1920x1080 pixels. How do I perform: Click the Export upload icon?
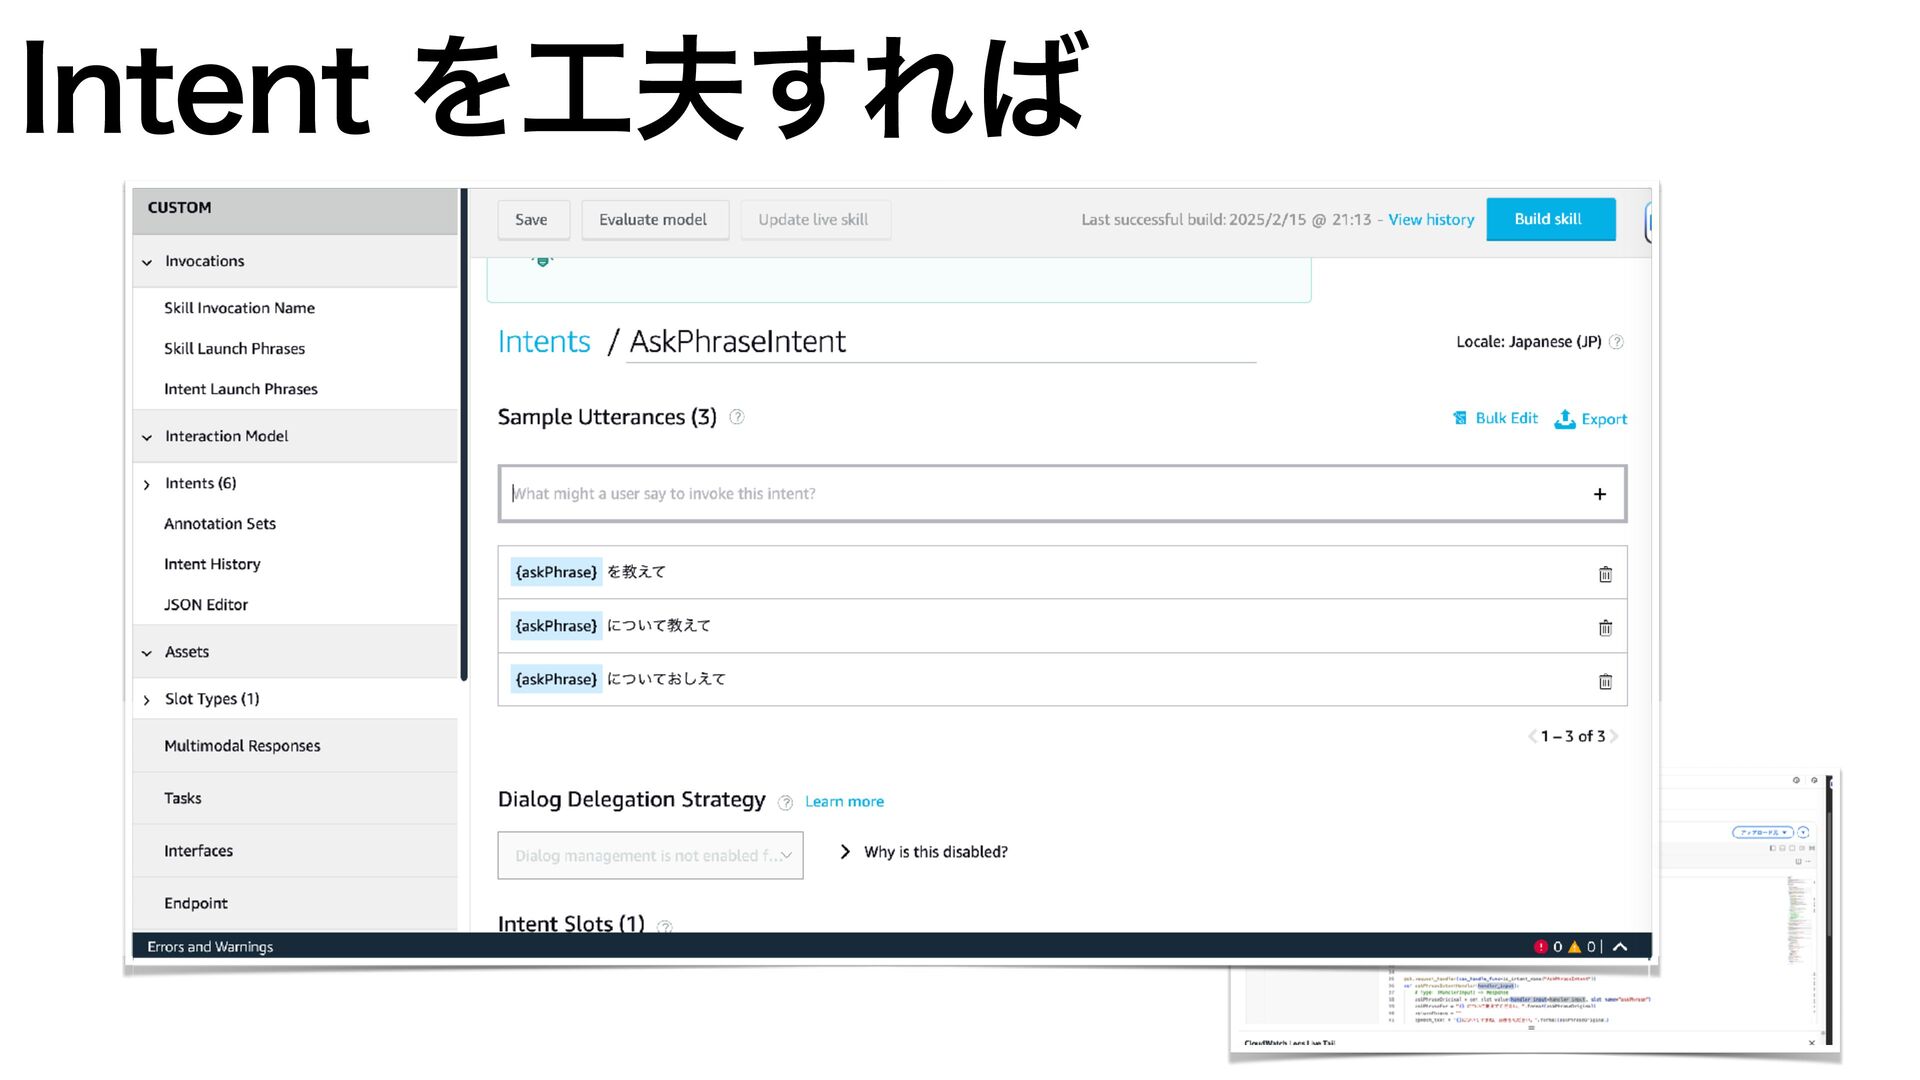1565,419
